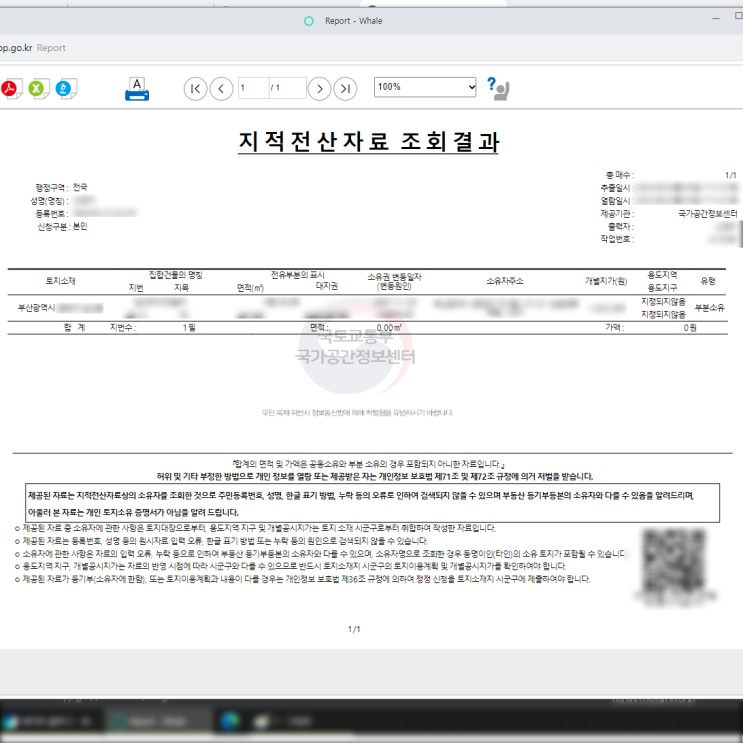Click the 0 원 price total value
Viewport: 743px width, 743px height.
[x=690, y=328]
